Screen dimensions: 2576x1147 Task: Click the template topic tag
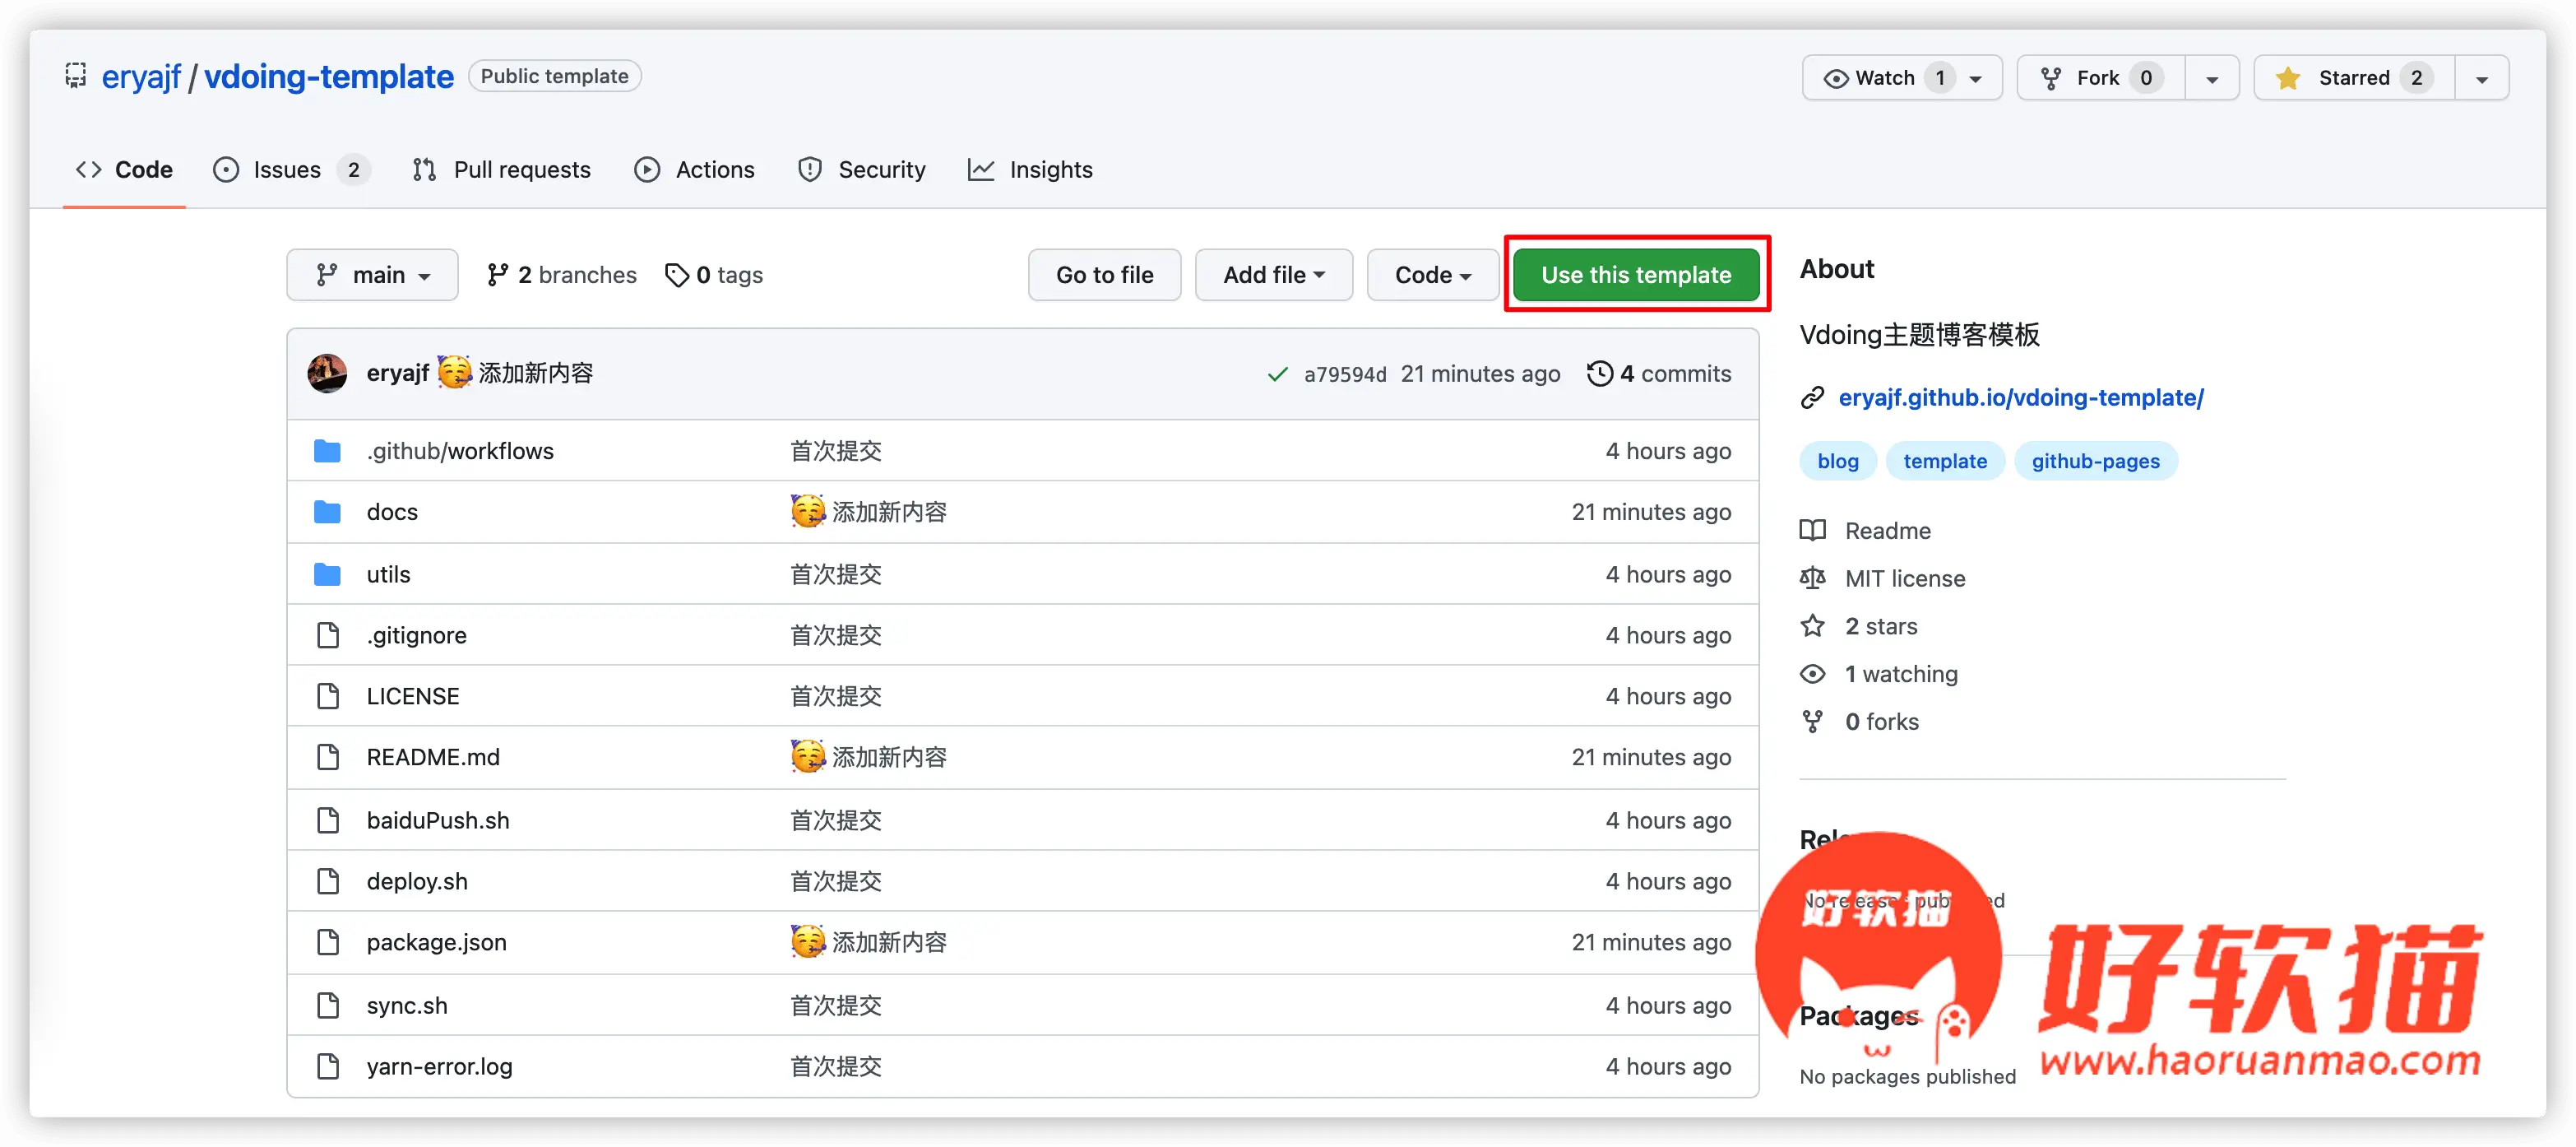tap(1945, 461)
